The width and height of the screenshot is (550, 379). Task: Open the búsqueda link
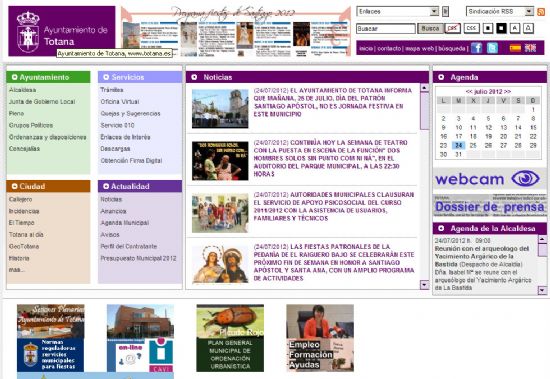[x=452, y=48]
